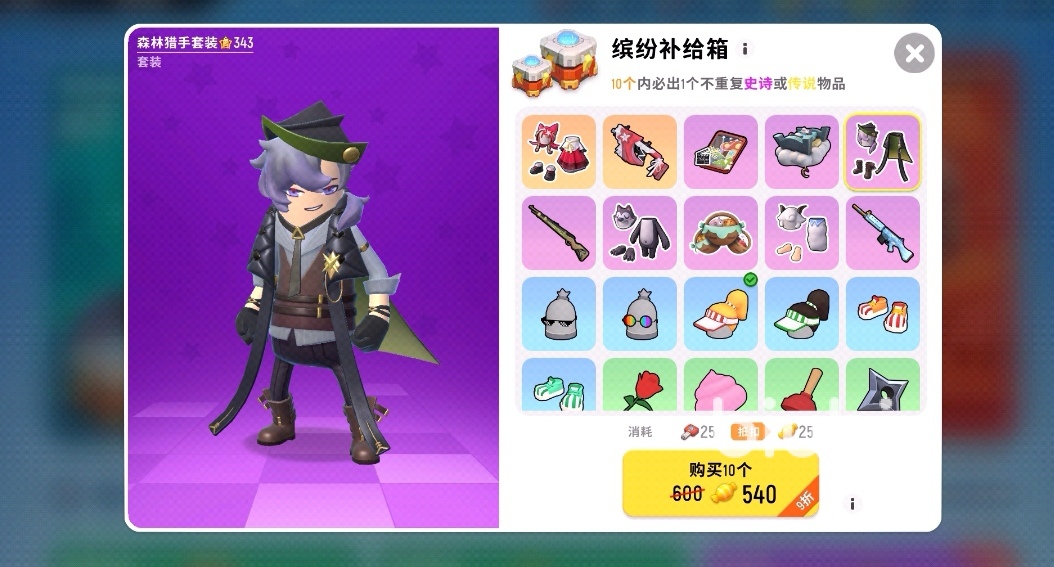
Task: Buy 10 boxes for 540 coins
Action: [721, 484]
